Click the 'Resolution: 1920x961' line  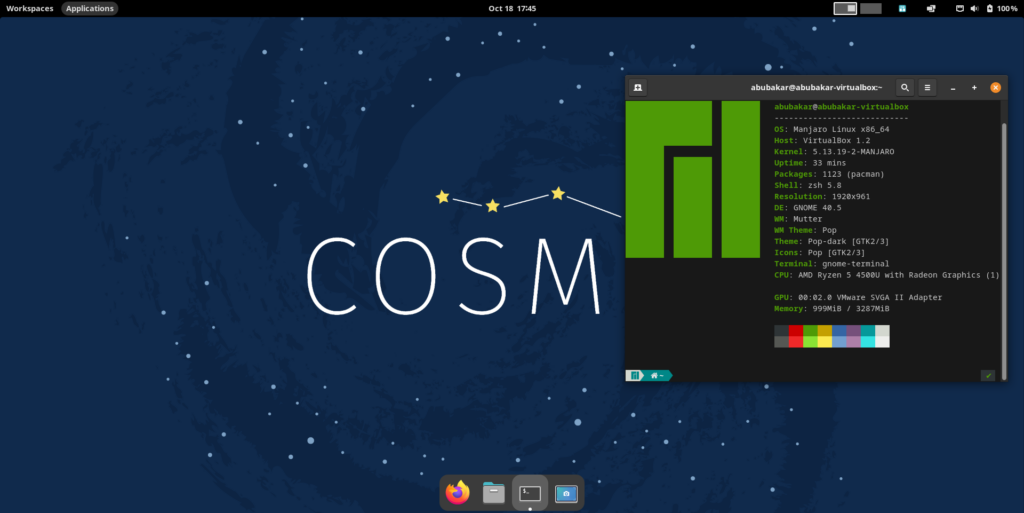[x=822, y=196]
